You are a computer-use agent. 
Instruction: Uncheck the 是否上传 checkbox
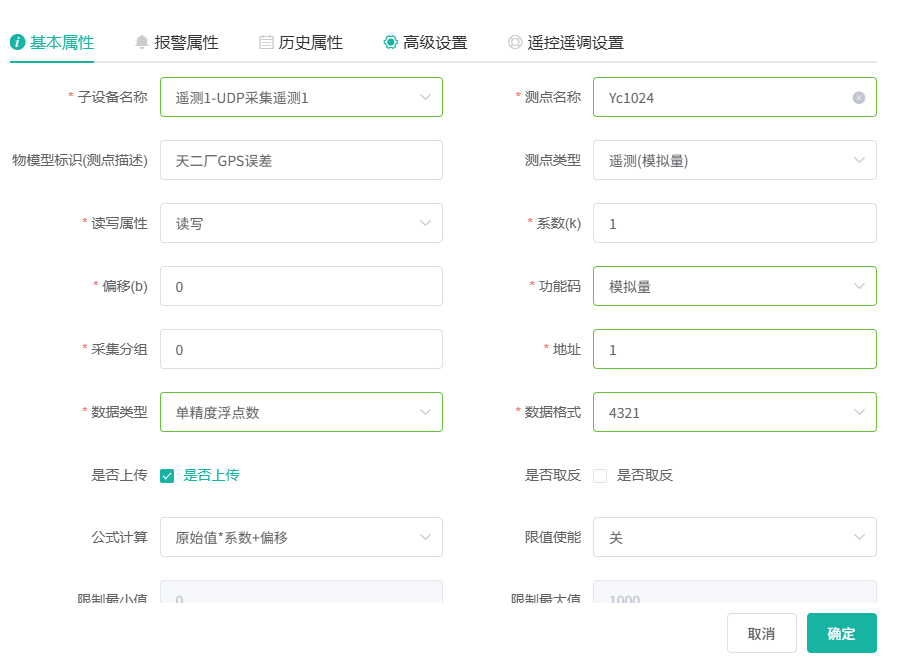(167, 476)
